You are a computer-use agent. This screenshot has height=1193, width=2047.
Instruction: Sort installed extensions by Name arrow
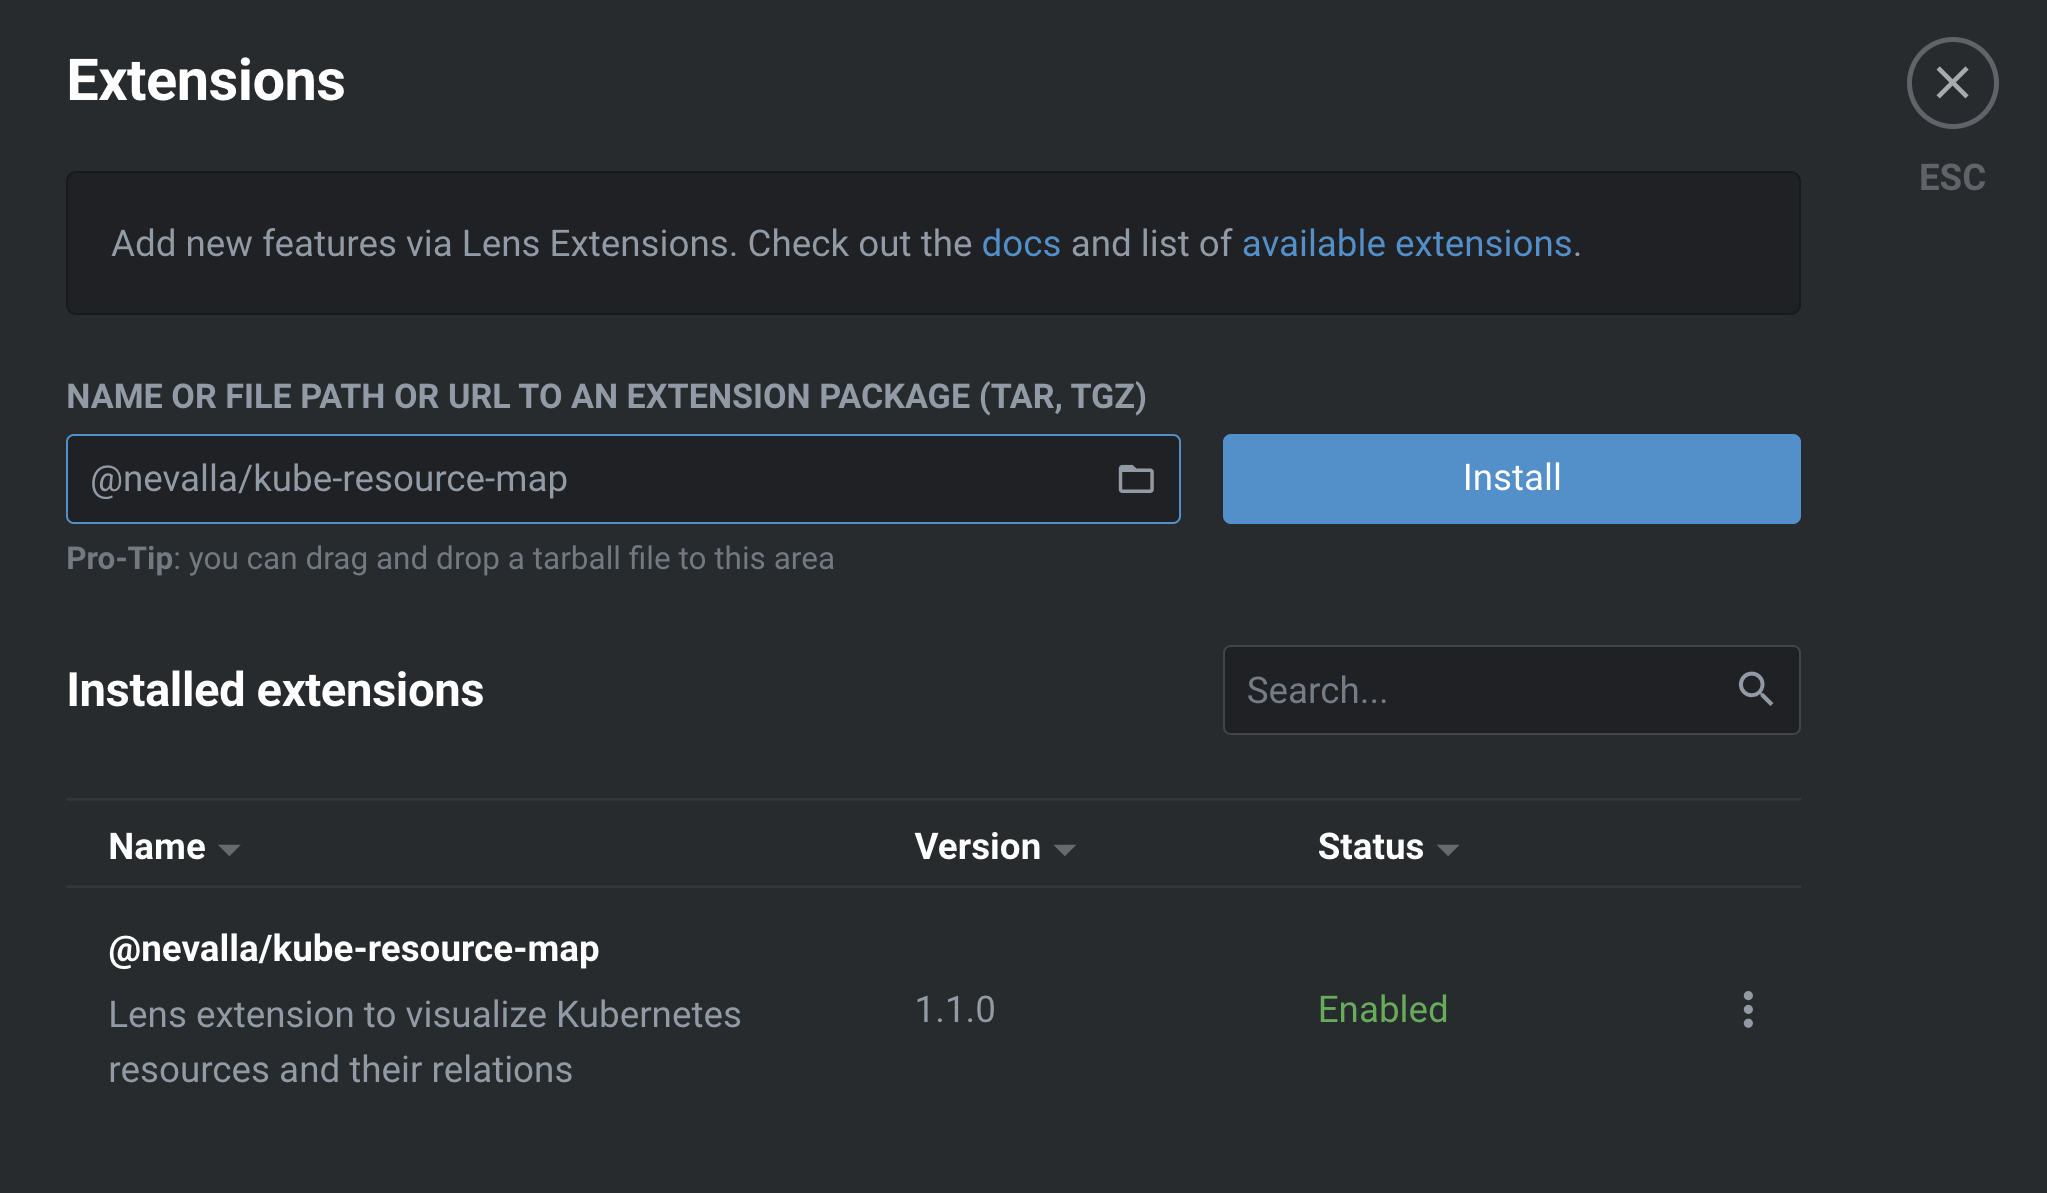pyautogui.click(x=229, y=850)
